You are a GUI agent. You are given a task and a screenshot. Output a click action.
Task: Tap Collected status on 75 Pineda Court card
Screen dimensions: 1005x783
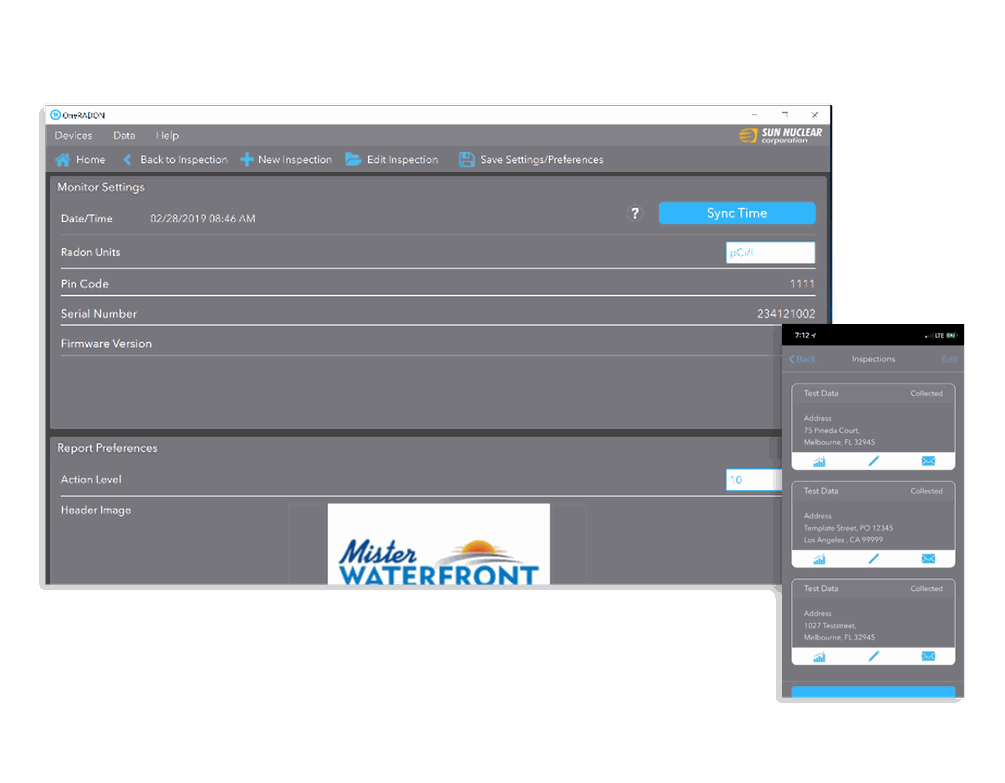tap(926, 393)
